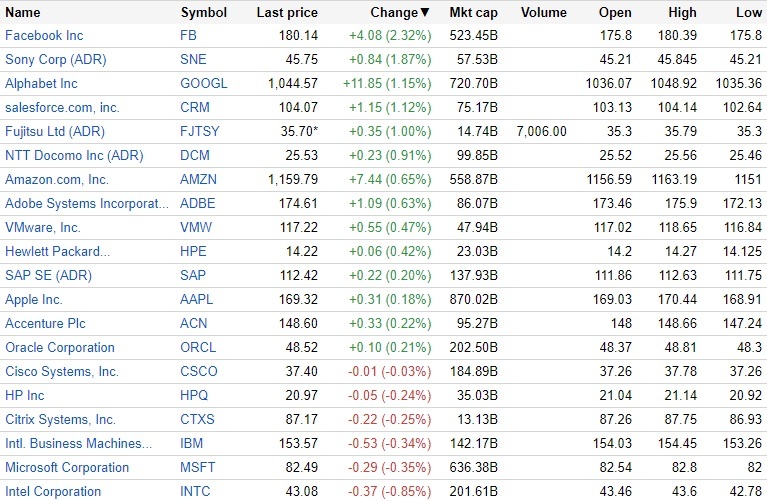Open the FB ticker symbol link
Image resolution: width=767 pixels, height=501 pixels.
[189, 36]
